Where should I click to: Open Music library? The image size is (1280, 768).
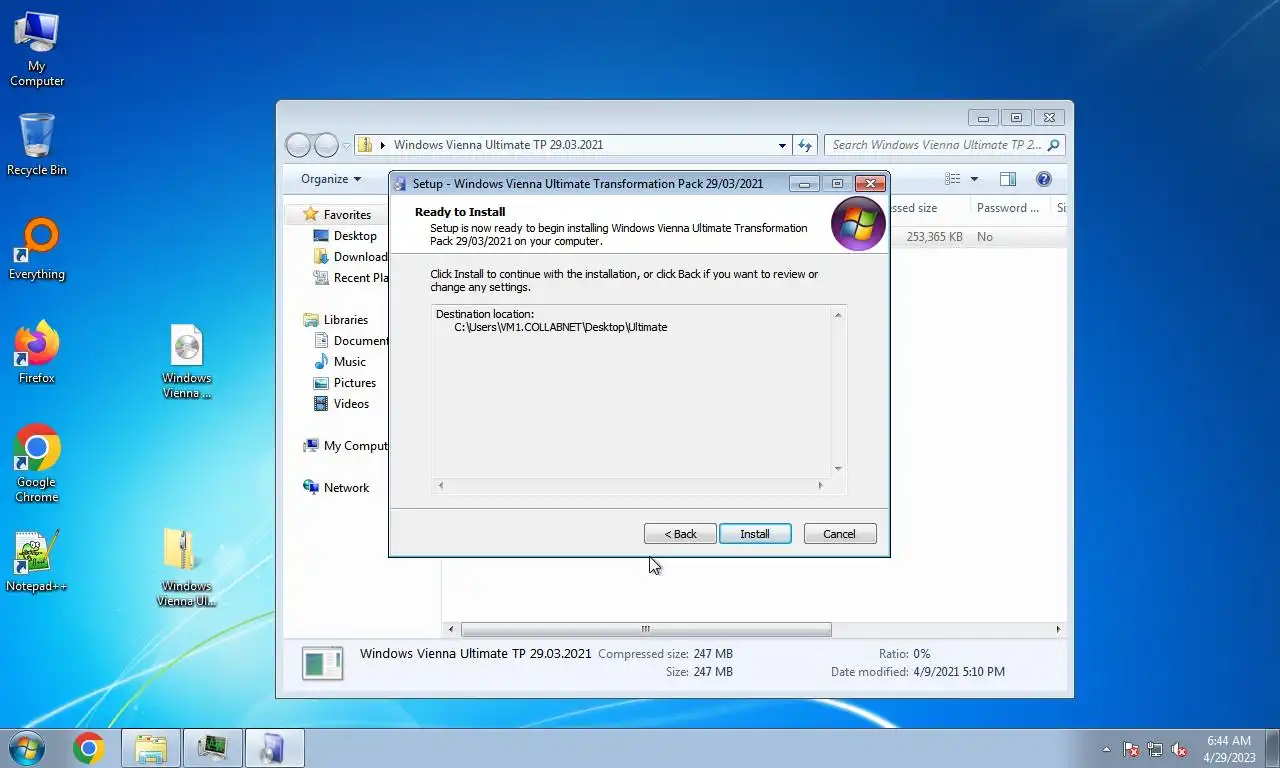point(339,362)
